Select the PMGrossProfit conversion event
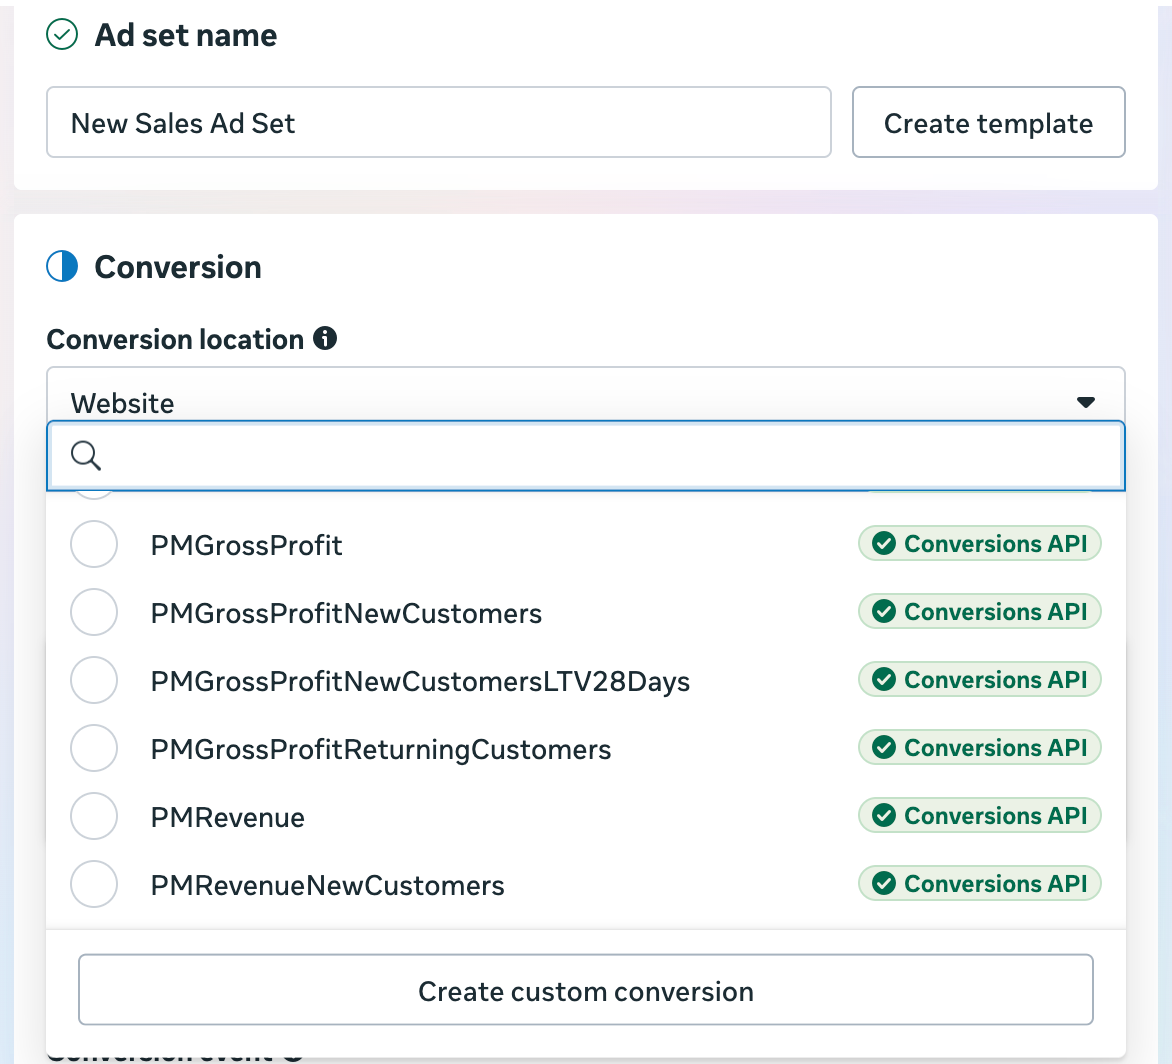Screen dimensions: 1172x1064 93,543
